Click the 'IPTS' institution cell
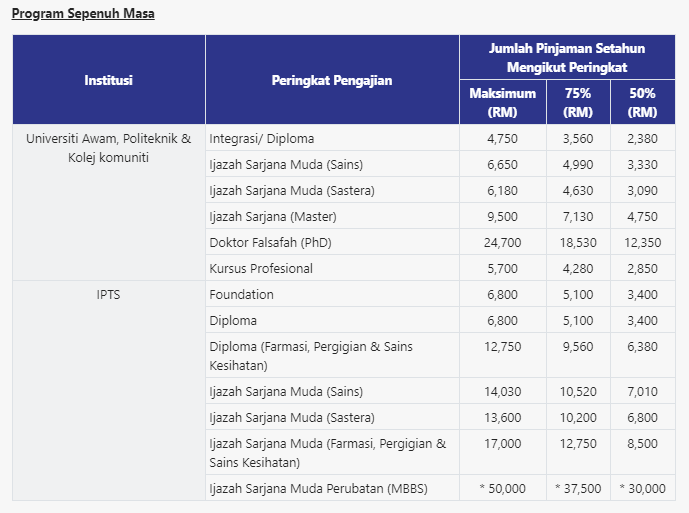Viewport: 689px width, 513px height. pos(109,294)
